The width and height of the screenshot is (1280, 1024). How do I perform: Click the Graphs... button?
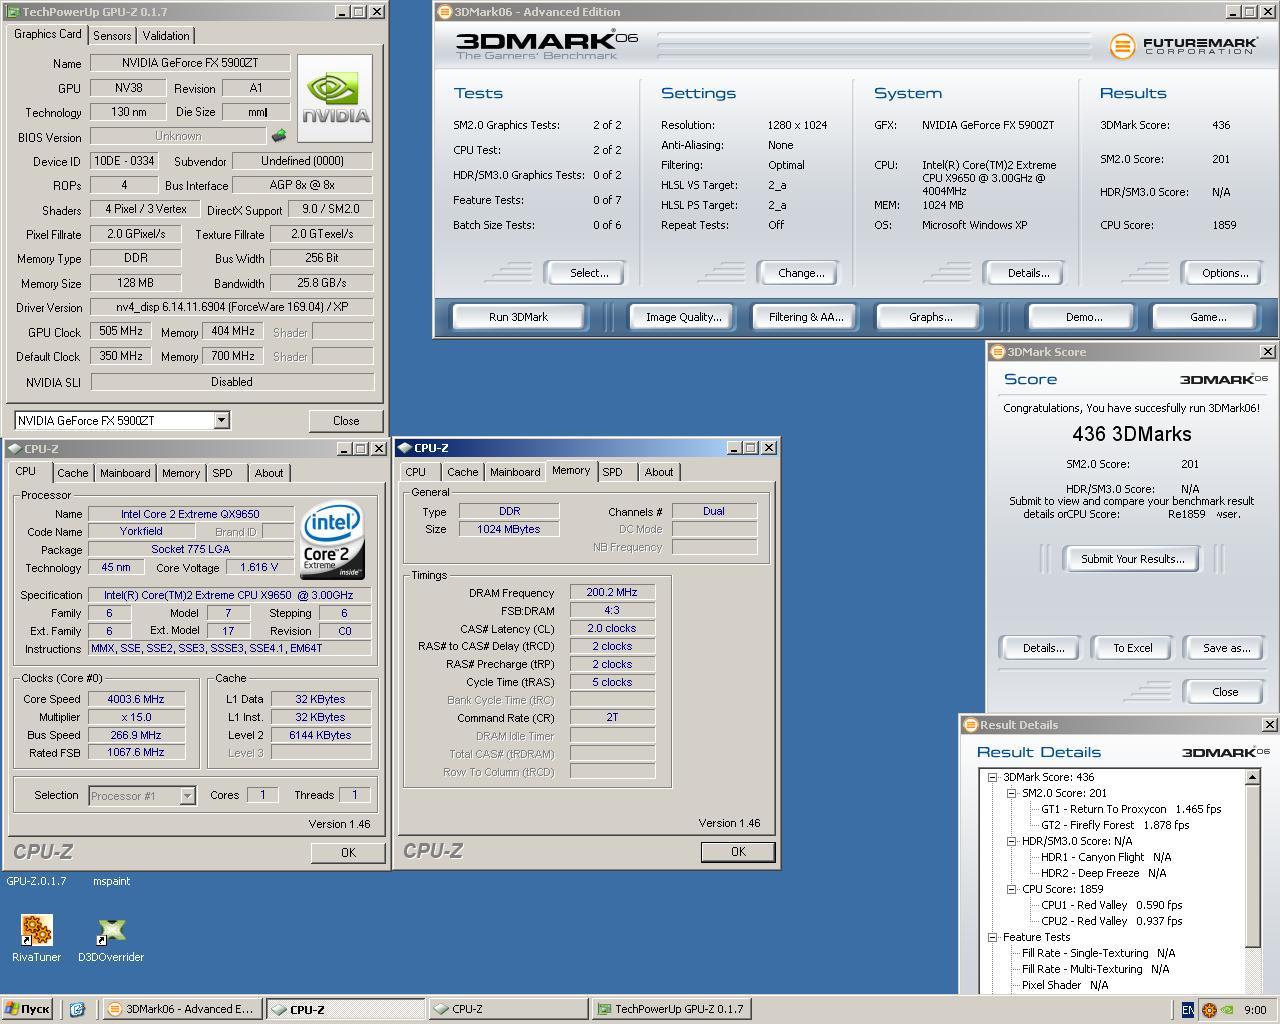point(930,317)
